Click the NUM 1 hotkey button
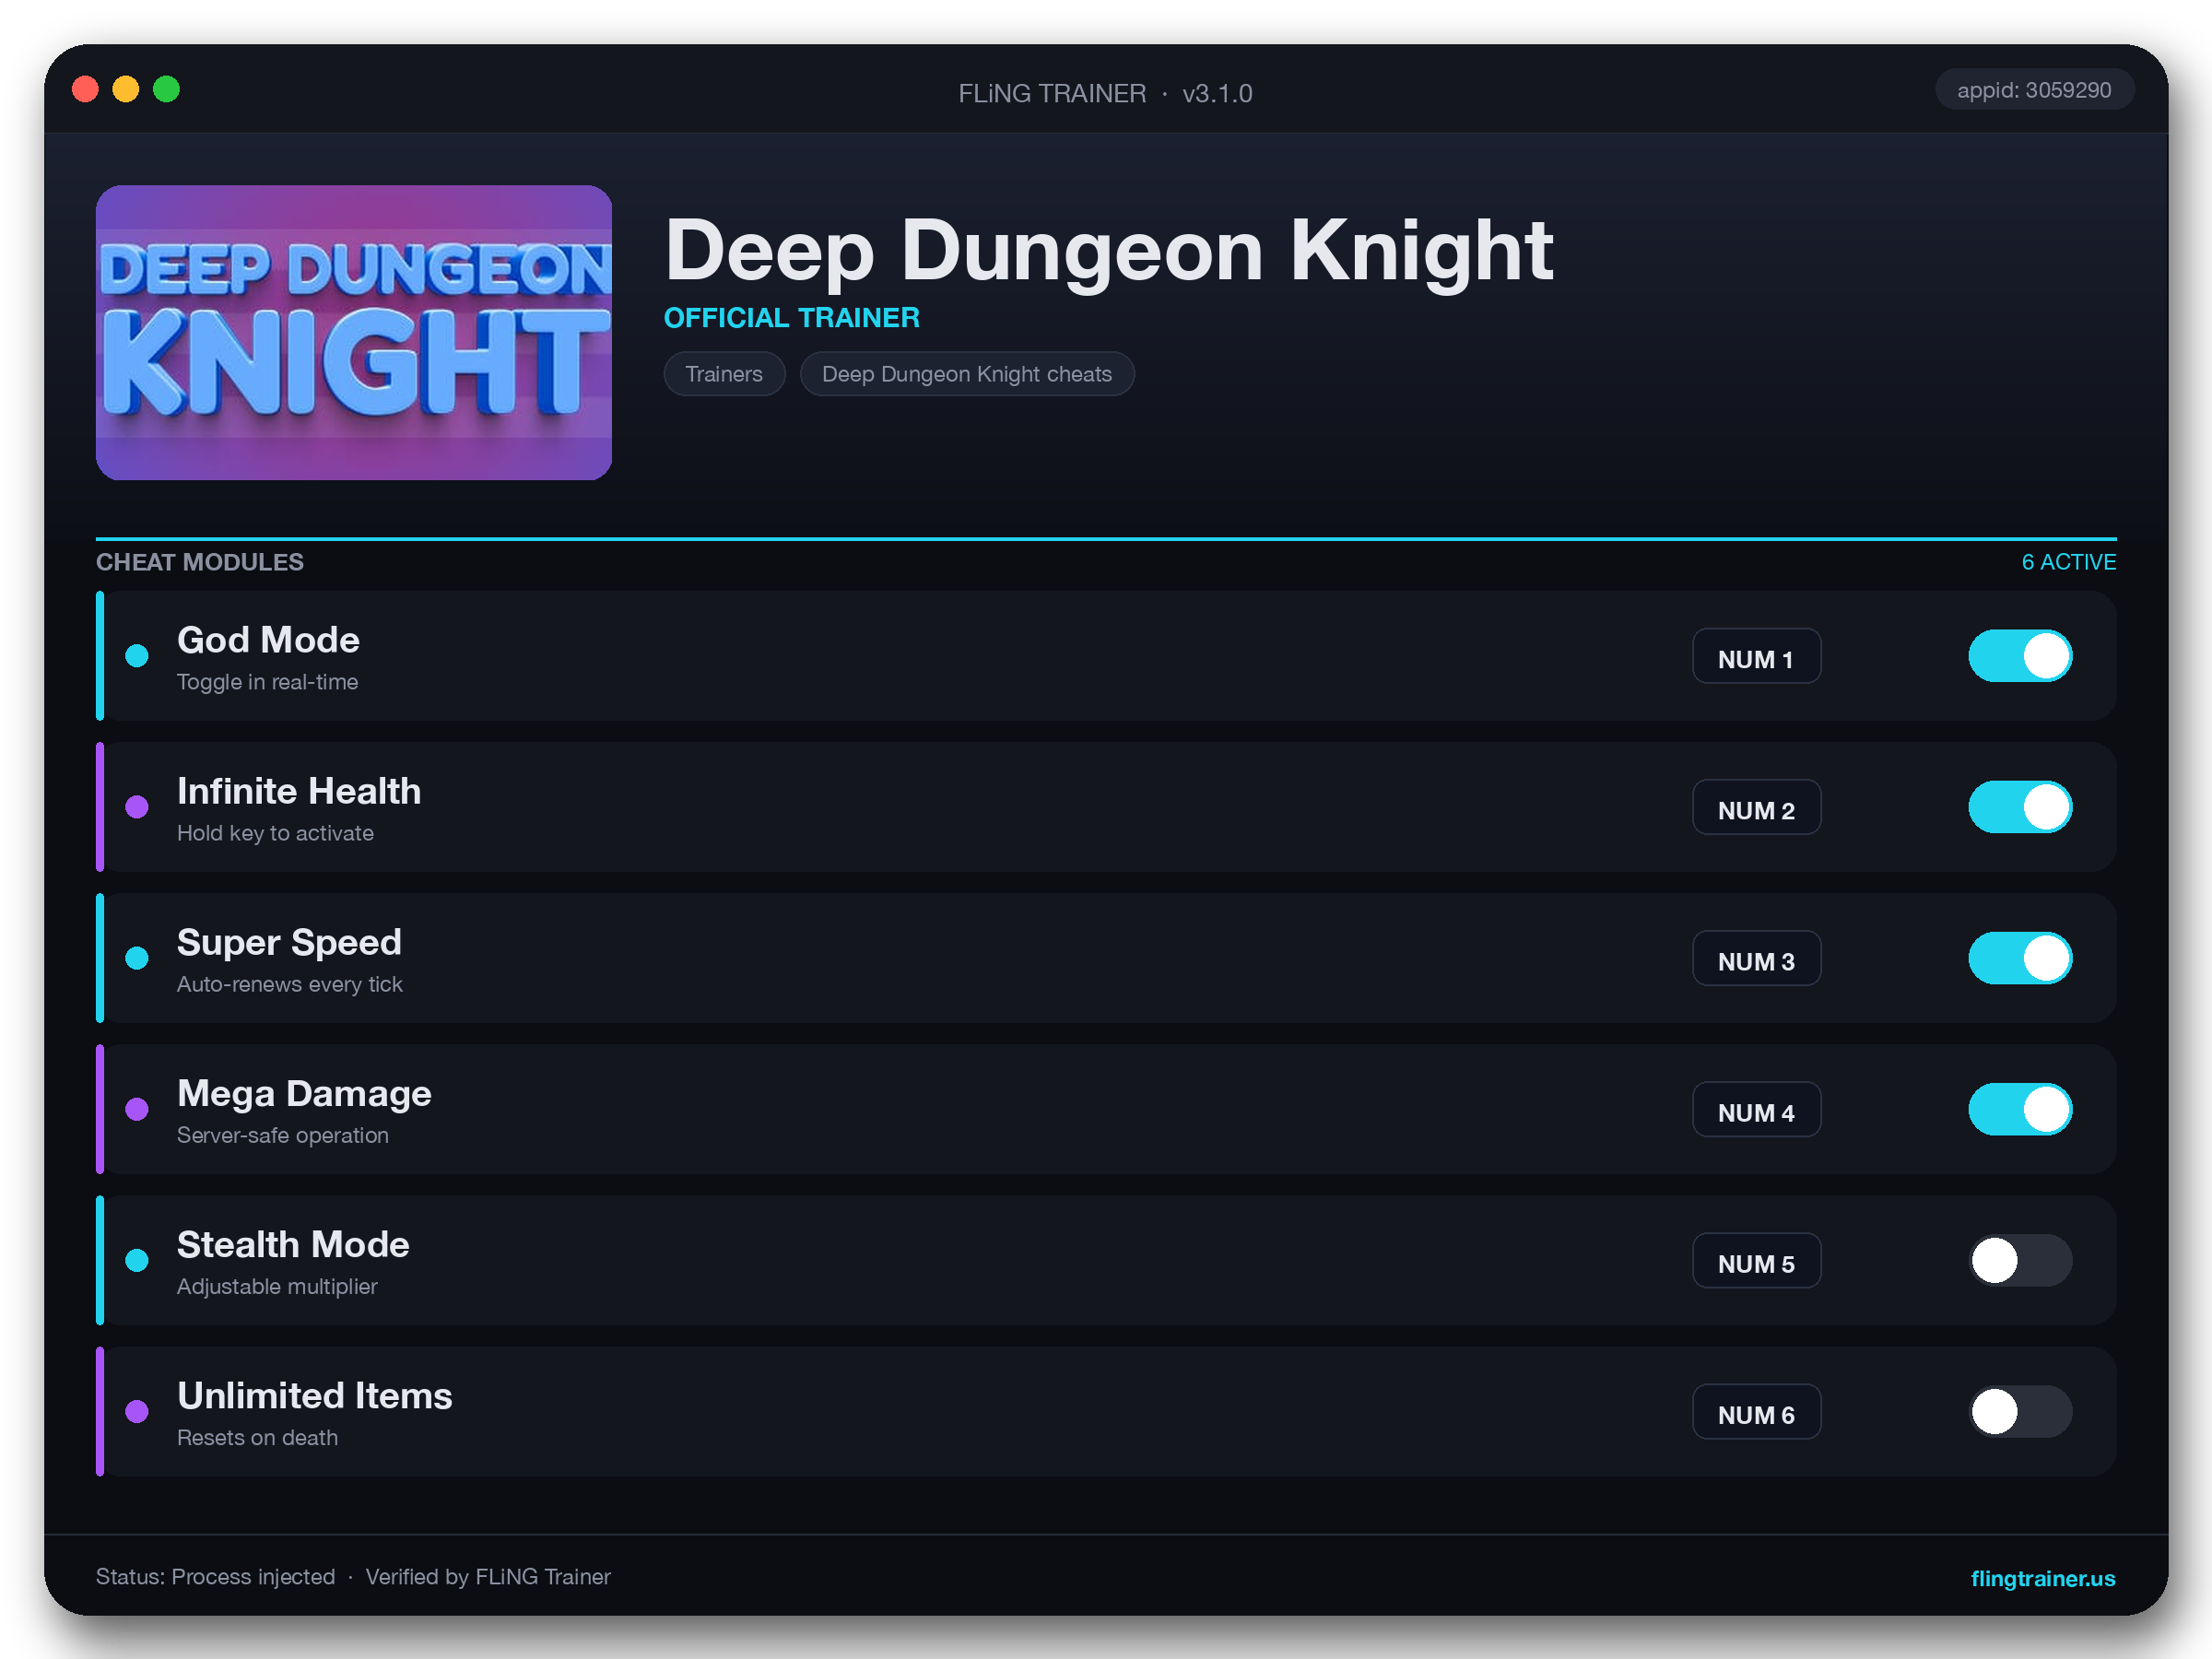 click(x=1756, y=656)
